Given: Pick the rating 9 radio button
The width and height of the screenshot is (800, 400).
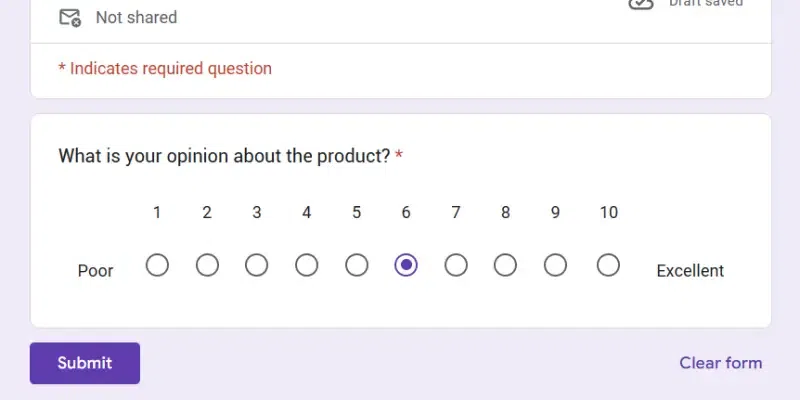Looking at the screenshot, I should [x=555, y=265].
